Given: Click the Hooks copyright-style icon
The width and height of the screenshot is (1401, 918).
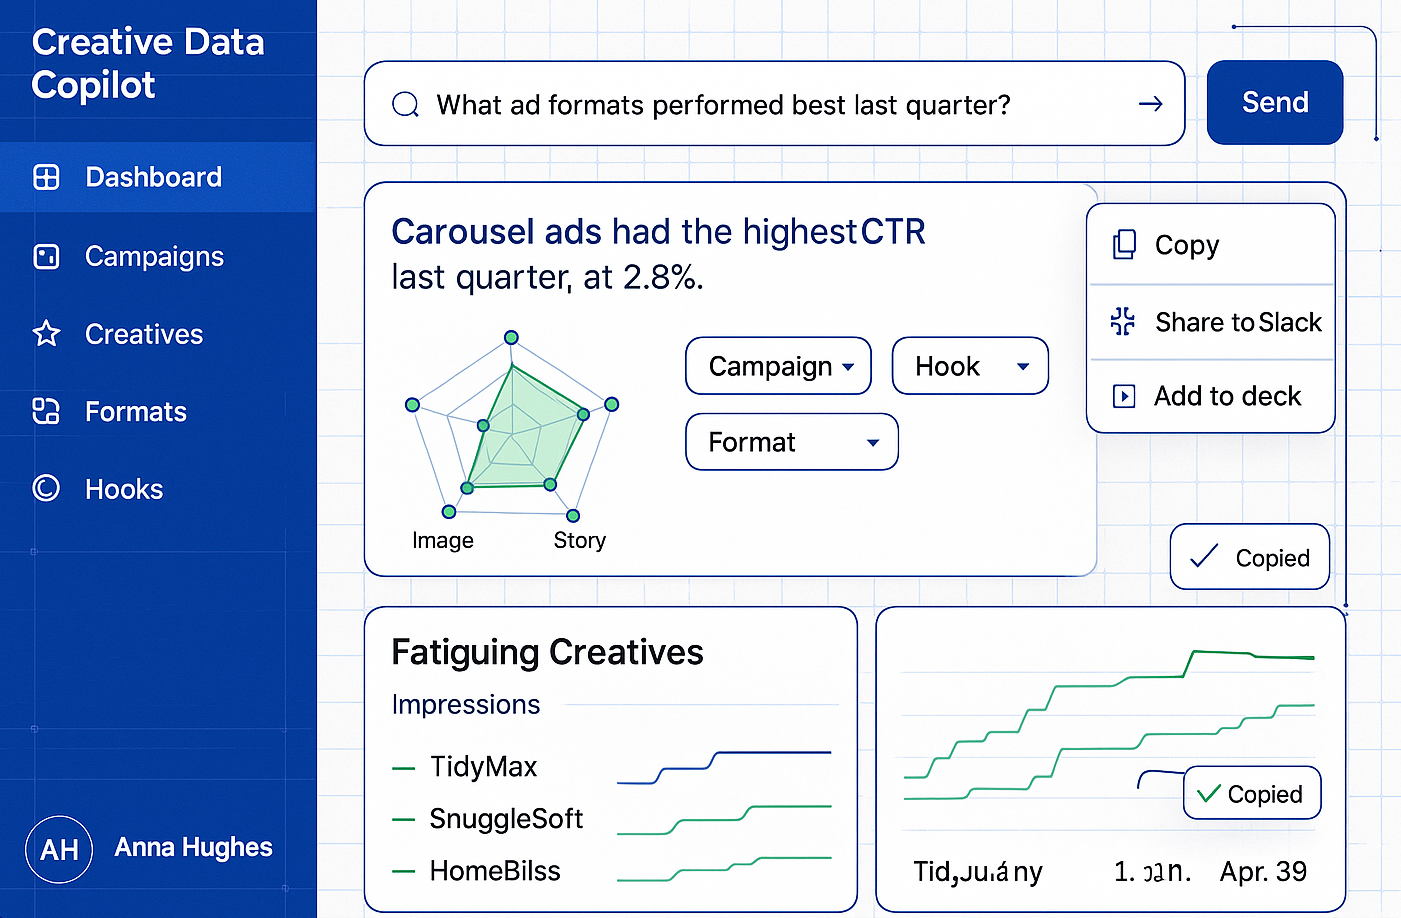Looking at the screenshot, I should 47,488.
